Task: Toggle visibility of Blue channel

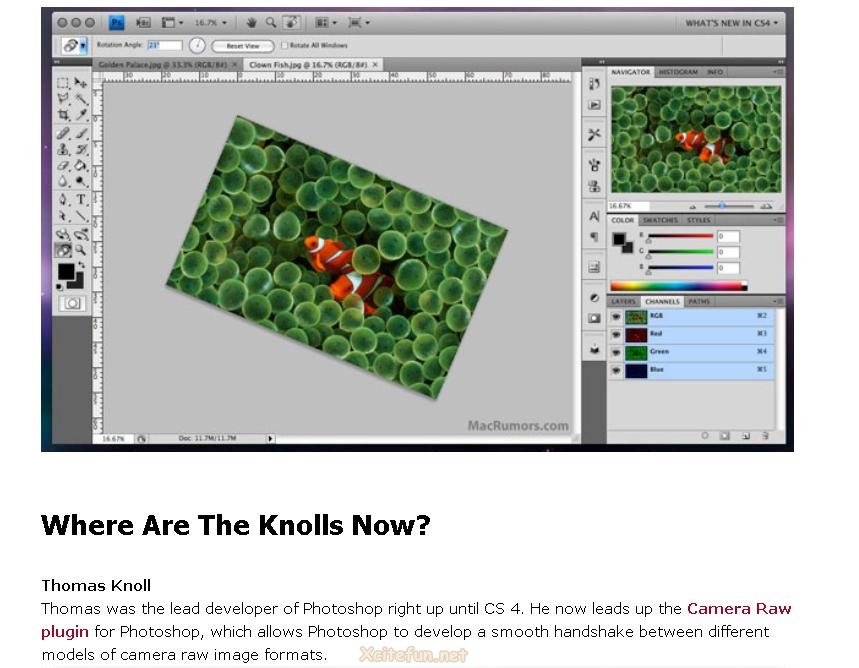Action: [616, 370]
